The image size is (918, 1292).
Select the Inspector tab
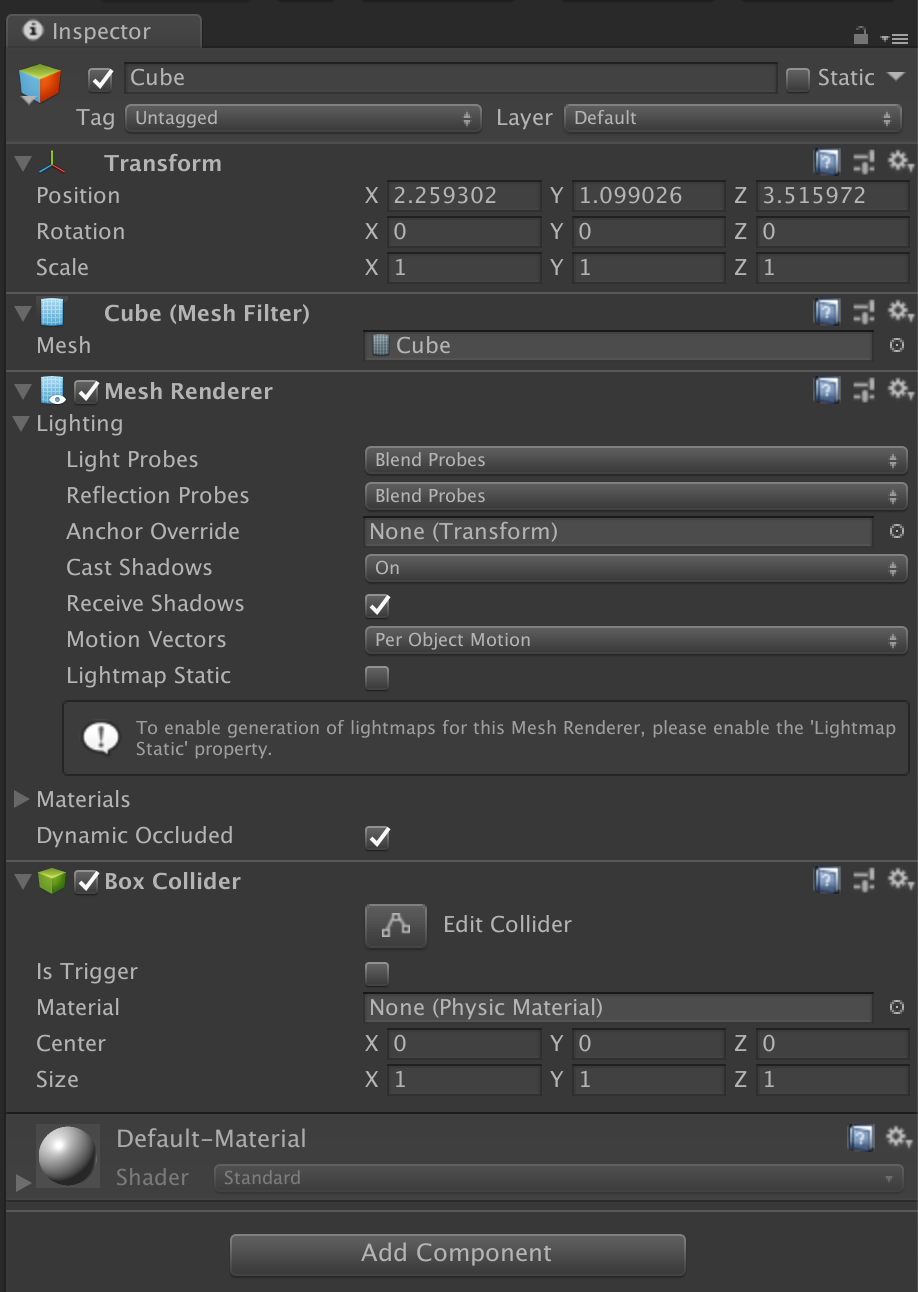coord(102,31)
